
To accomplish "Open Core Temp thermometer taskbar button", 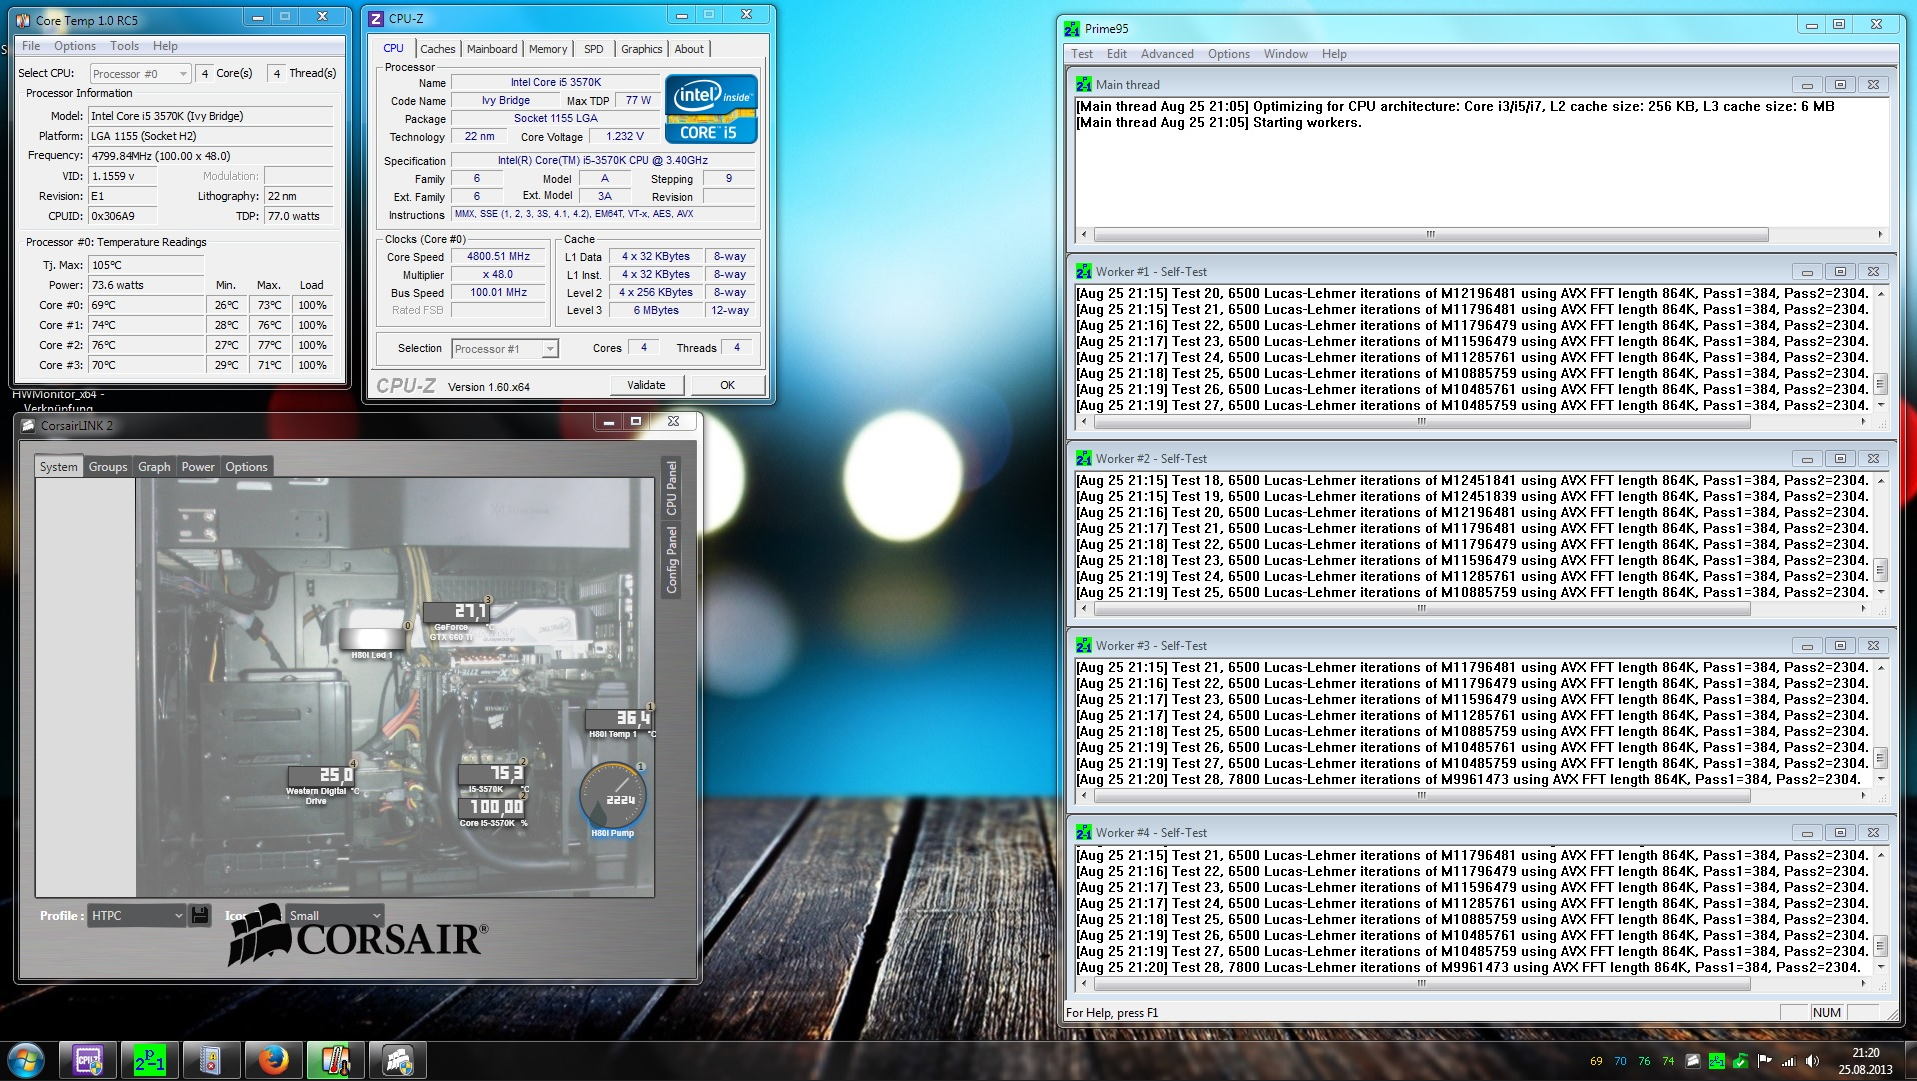I will (336, 1060).
